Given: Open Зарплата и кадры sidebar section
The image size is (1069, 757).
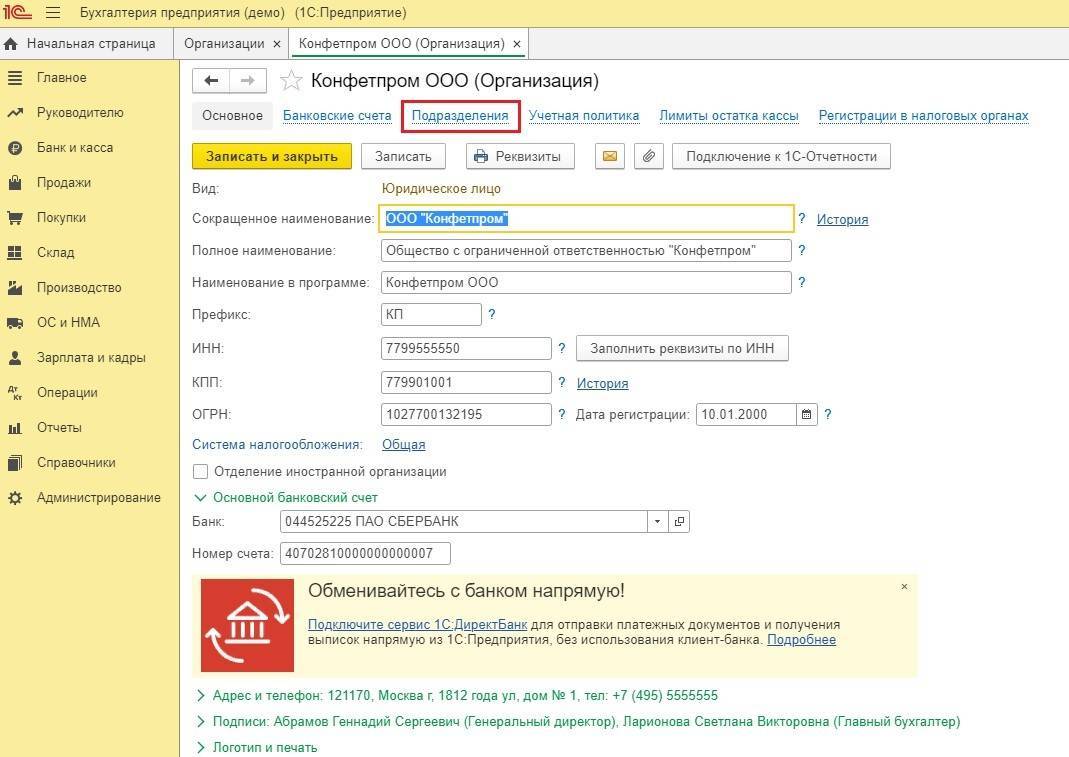Looking at the screenshot, I should (x=90, y=358).
